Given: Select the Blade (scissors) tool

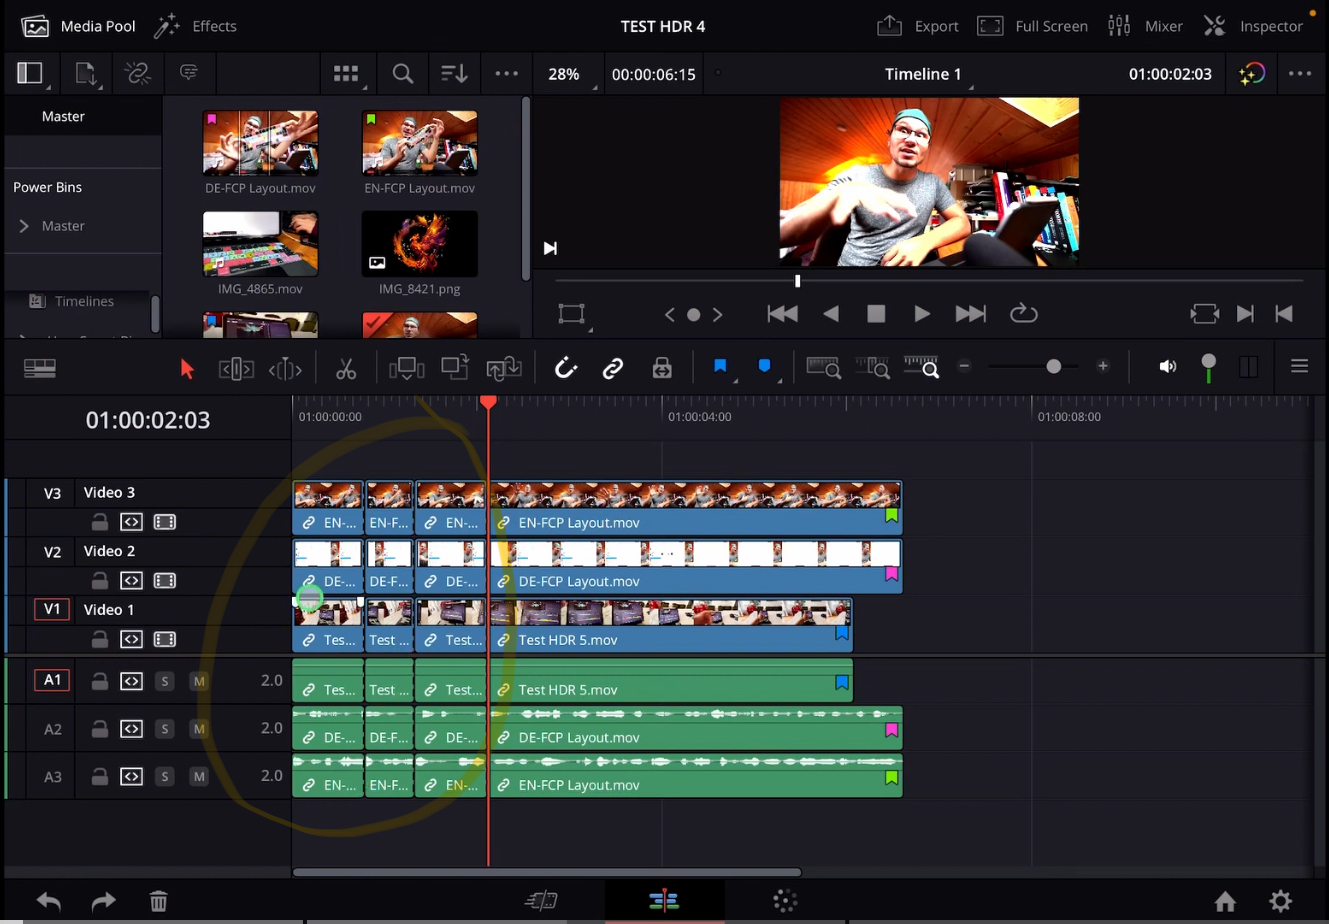Looking at the screenshot, I should coord(346,368).
